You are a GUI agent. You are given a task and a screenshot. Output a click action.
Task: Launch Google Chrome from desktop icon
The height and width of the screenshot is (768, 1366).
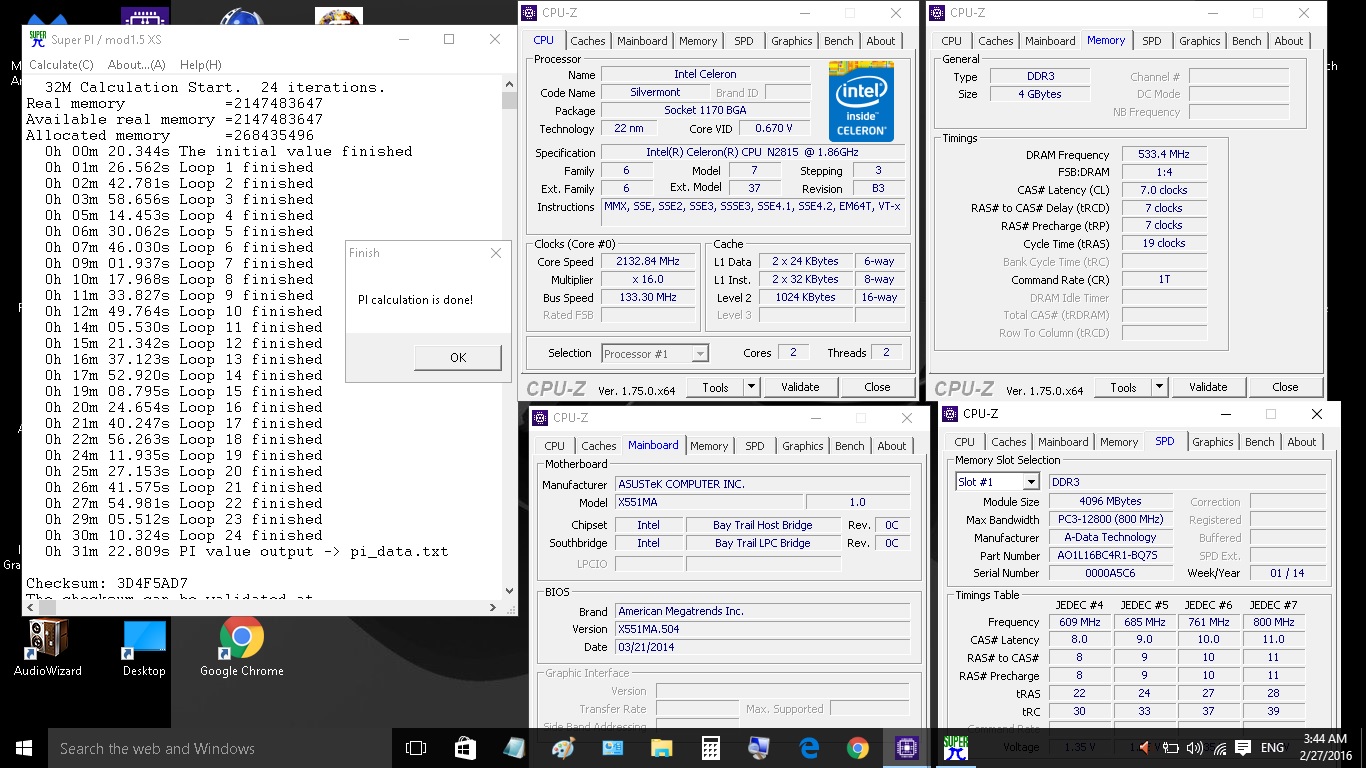click(242, 648)
